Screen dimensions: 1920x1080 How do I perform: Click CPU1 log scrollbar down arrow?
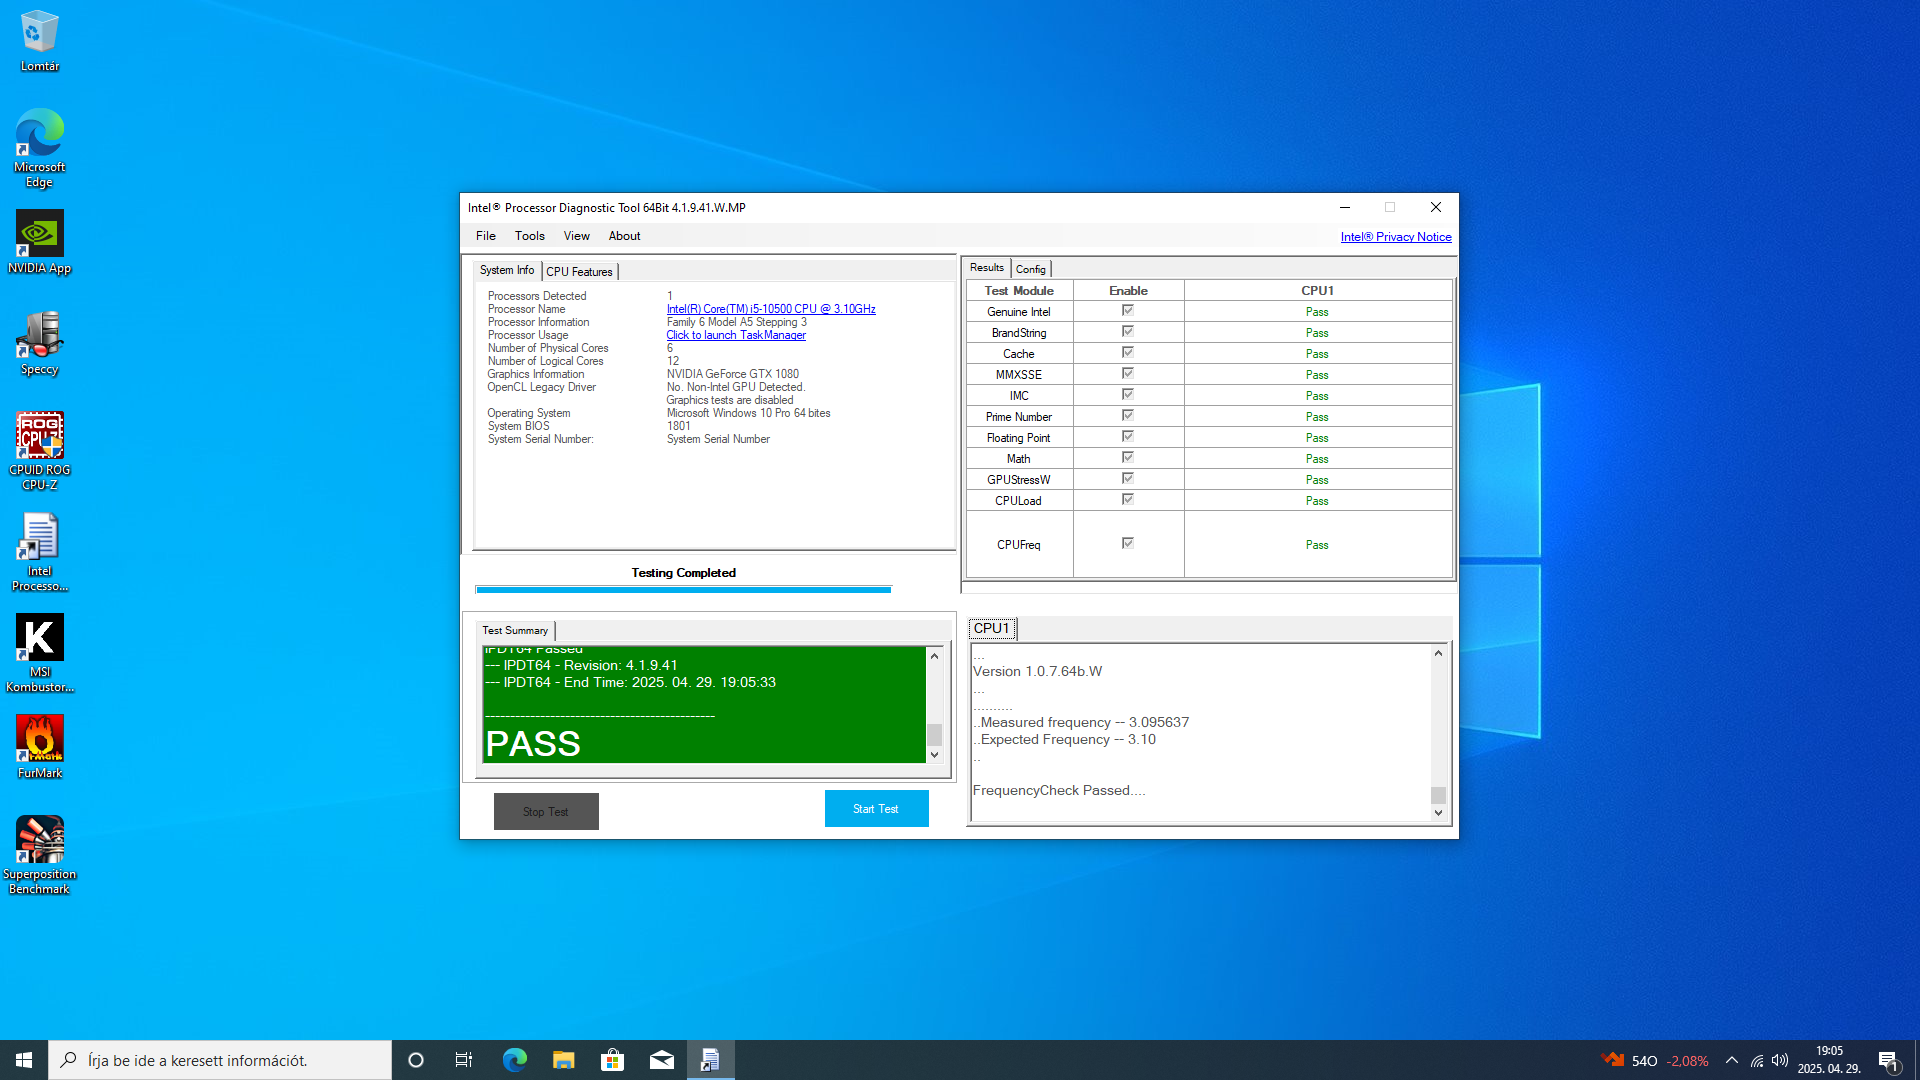point(1439,813)
